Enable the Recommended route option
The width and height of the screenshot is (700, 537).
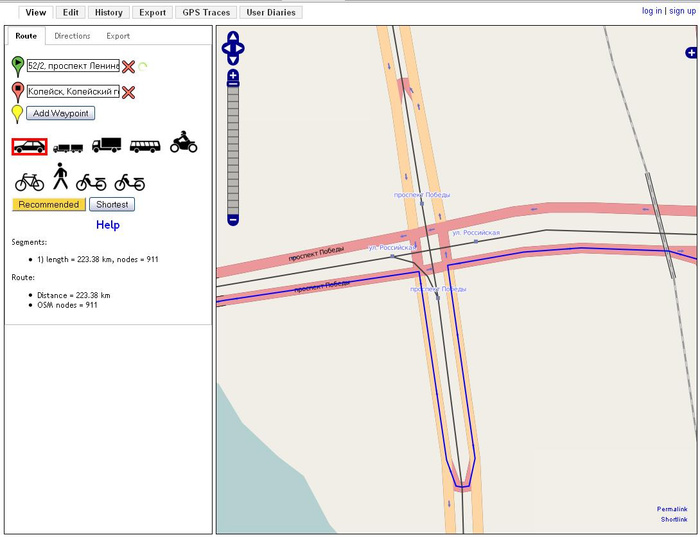pos(49,204)
